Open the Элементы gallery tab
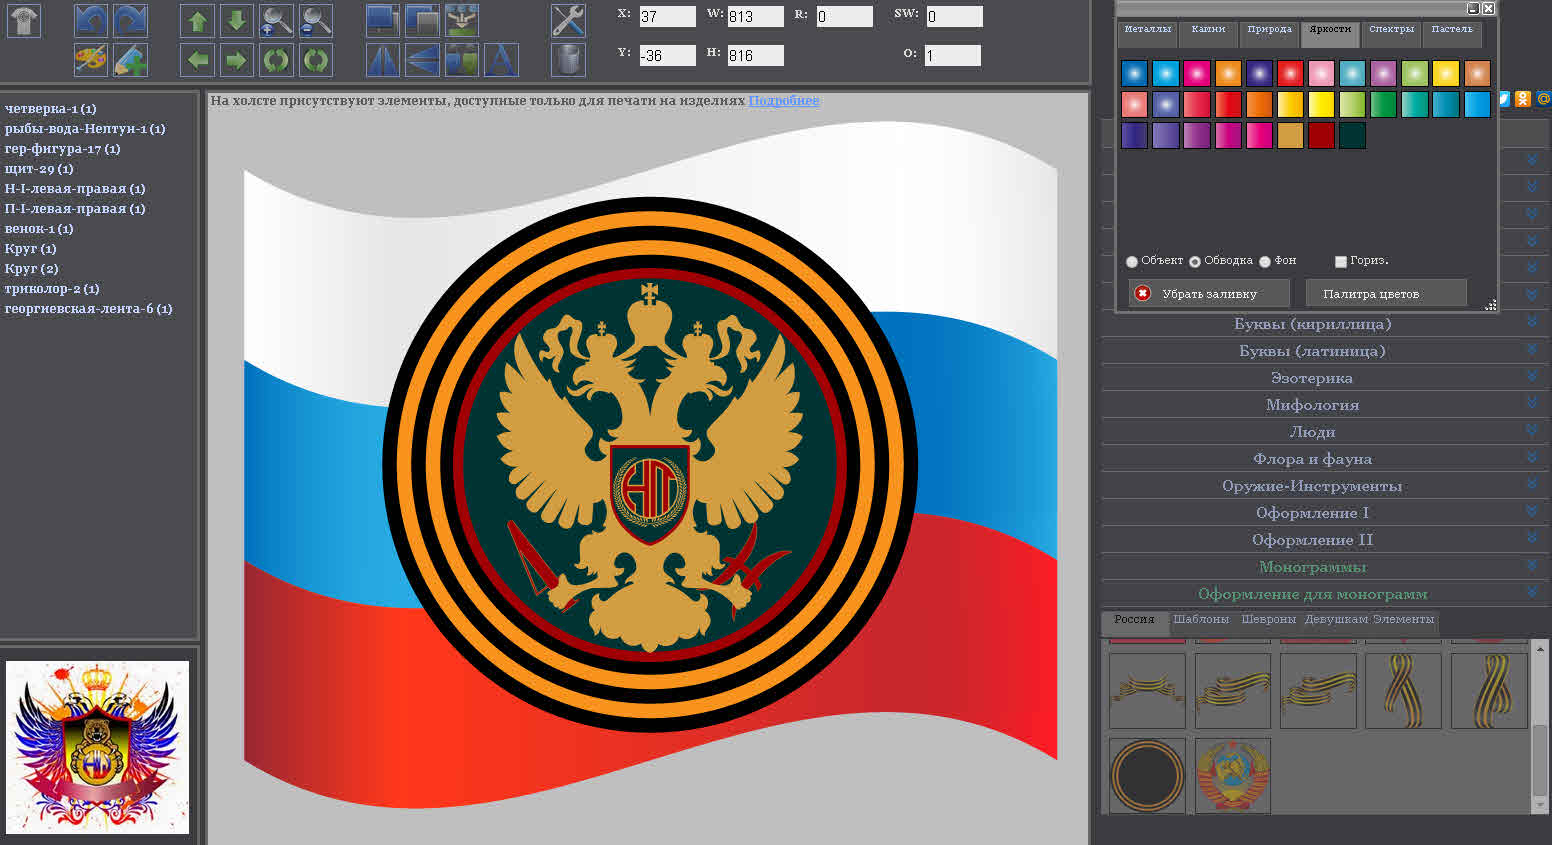1552x845 pixels. coord(1403,620)
